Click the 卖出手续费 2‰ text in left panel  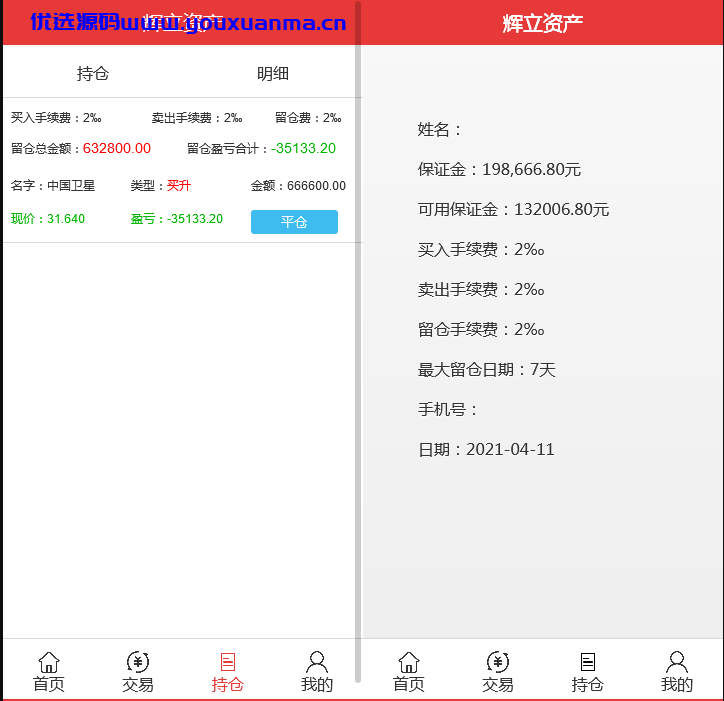197,118
